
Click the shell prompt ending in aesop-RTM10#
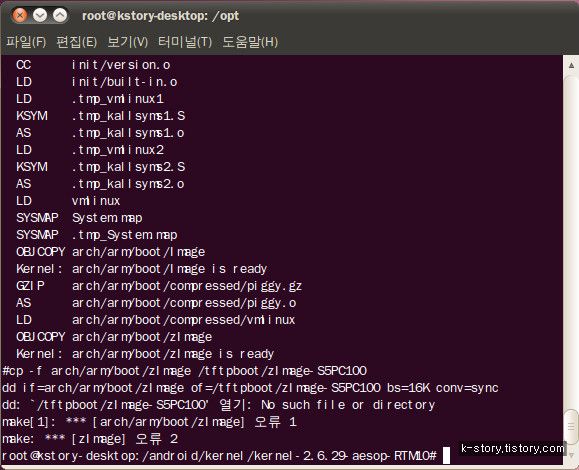[219, 456]
